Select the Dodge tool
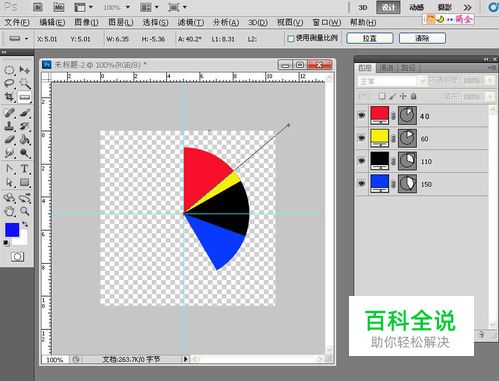Viewport: 499px width, 381px height. [24, 153]
